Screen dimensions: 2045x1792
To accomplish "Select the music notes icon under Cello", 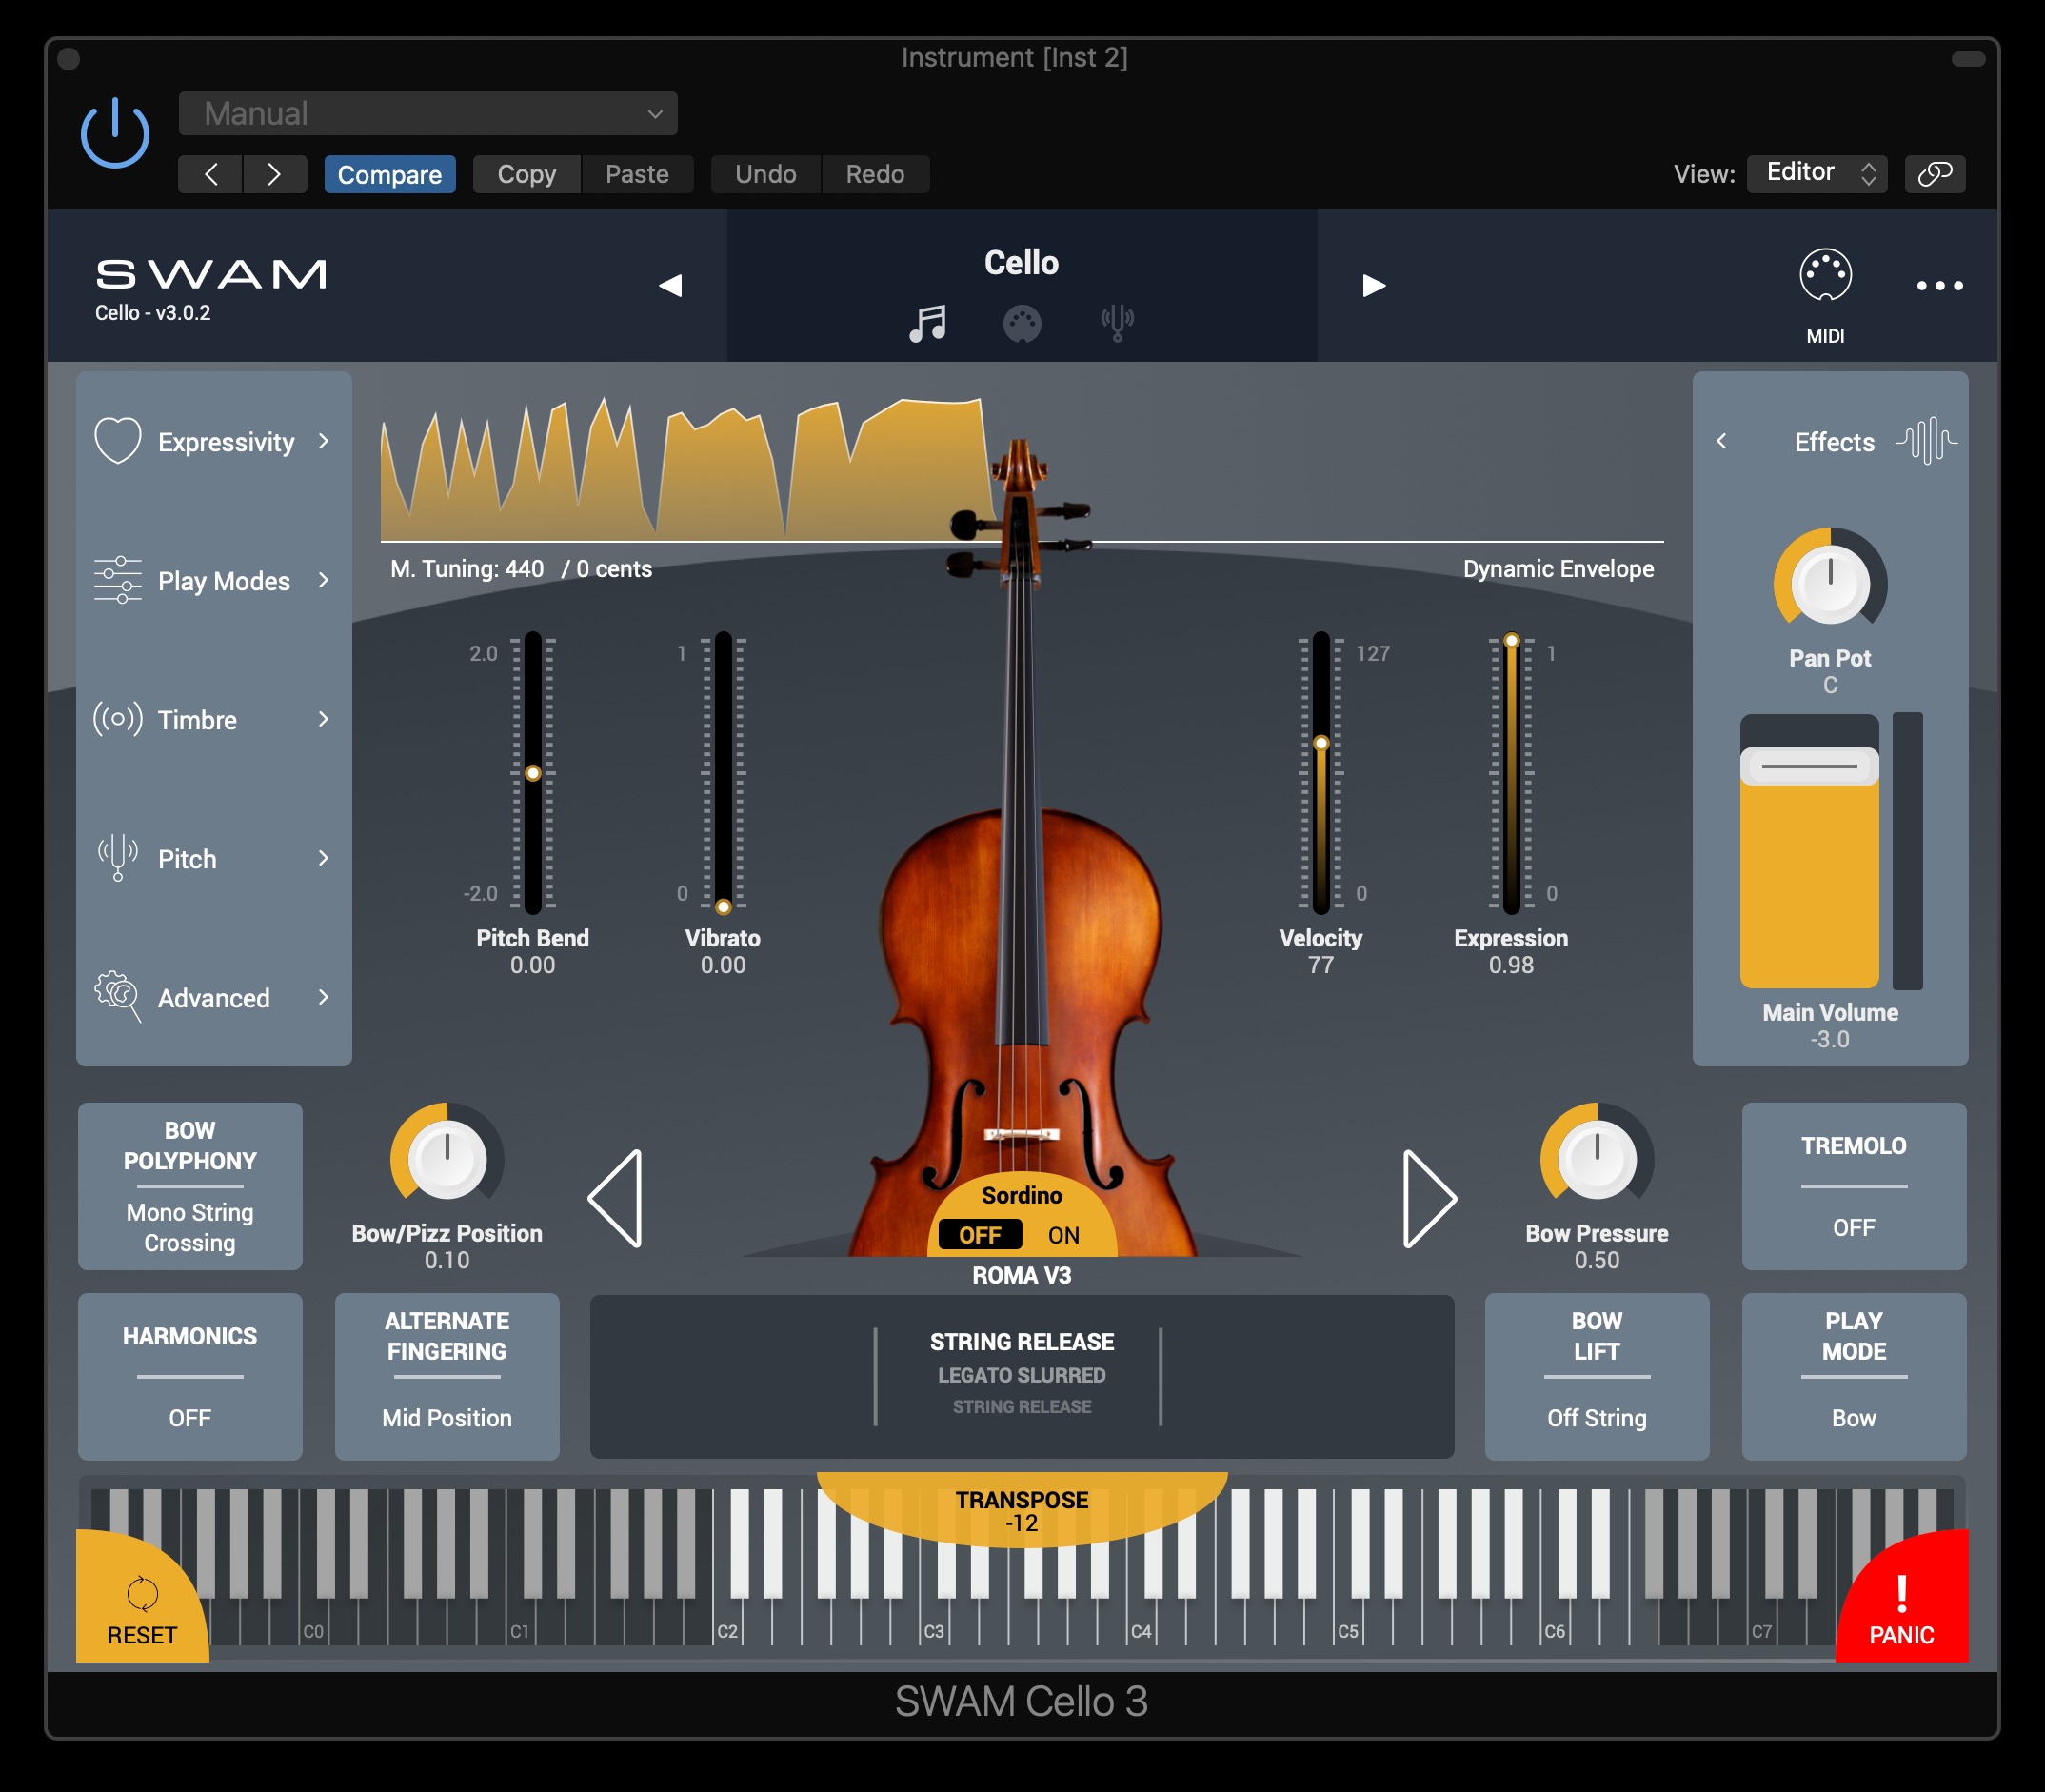I will click(927, 323).
